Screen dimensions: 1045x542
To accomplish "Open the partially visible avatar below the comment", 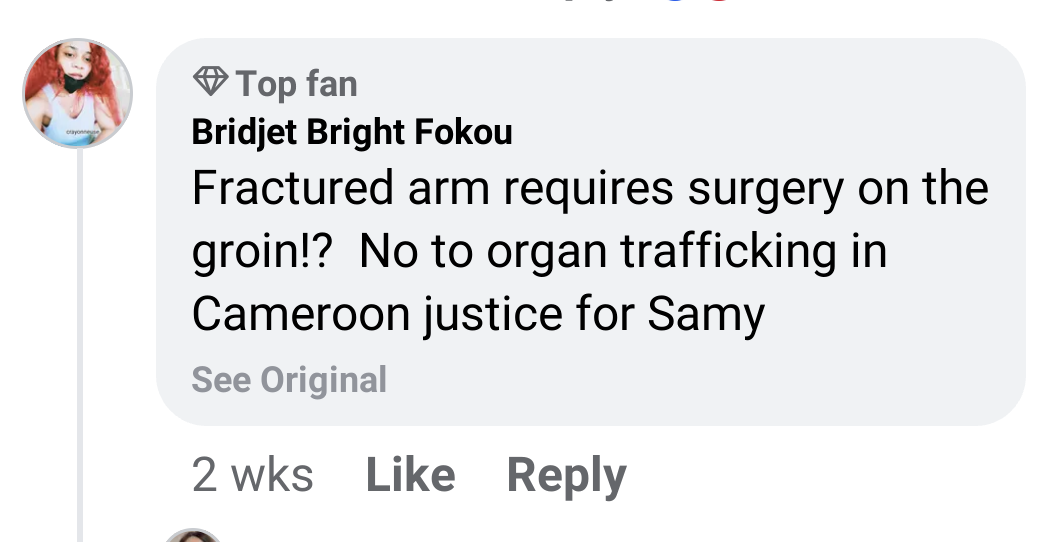I will coord(192,535).
